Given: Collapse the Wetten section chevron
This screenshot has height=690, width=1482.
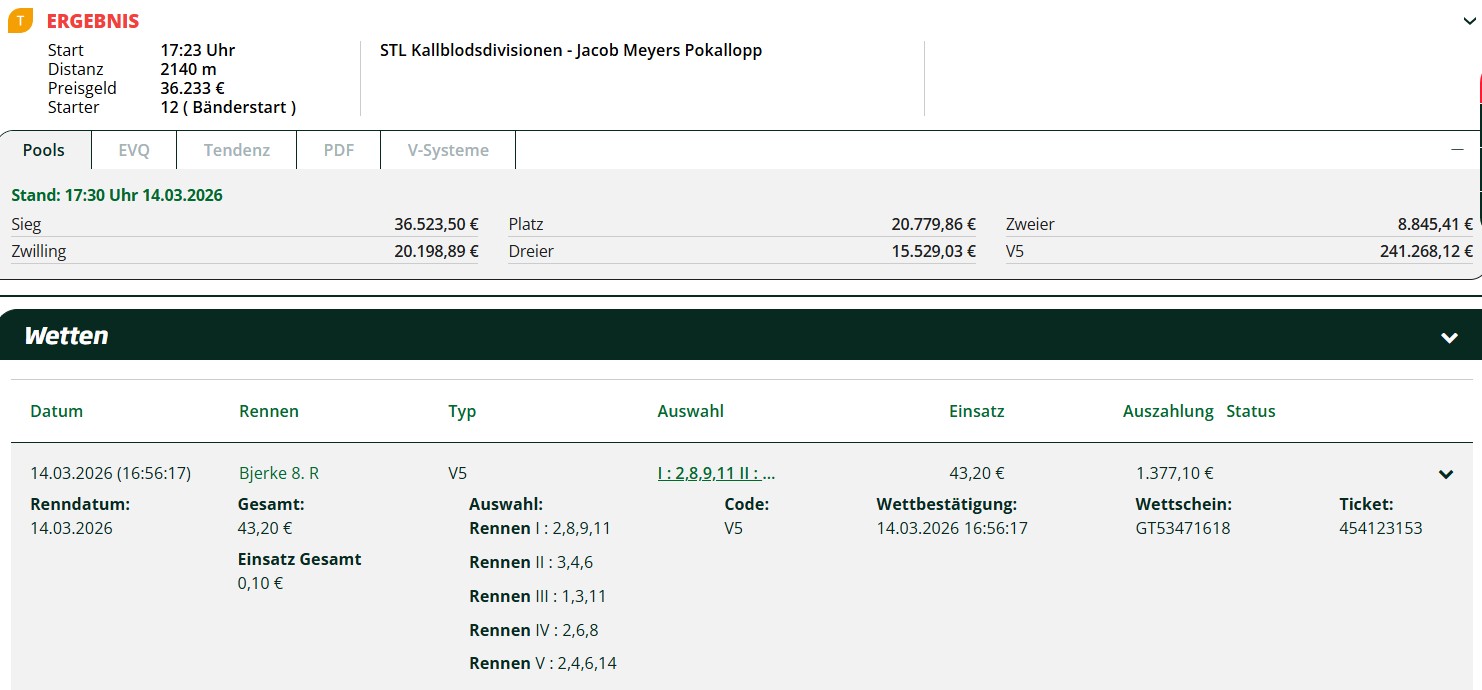Looking at the screenshot, I should [x=1449, y=337].
